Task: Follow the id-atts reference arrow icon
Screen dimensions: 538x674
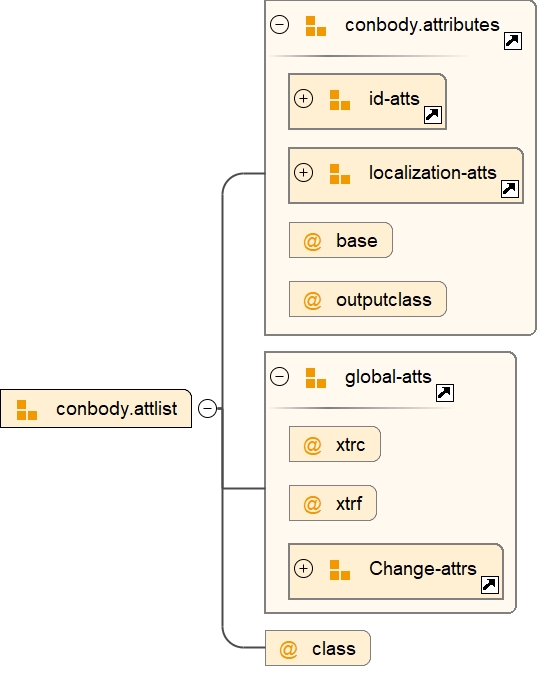Action: point(433,115)
